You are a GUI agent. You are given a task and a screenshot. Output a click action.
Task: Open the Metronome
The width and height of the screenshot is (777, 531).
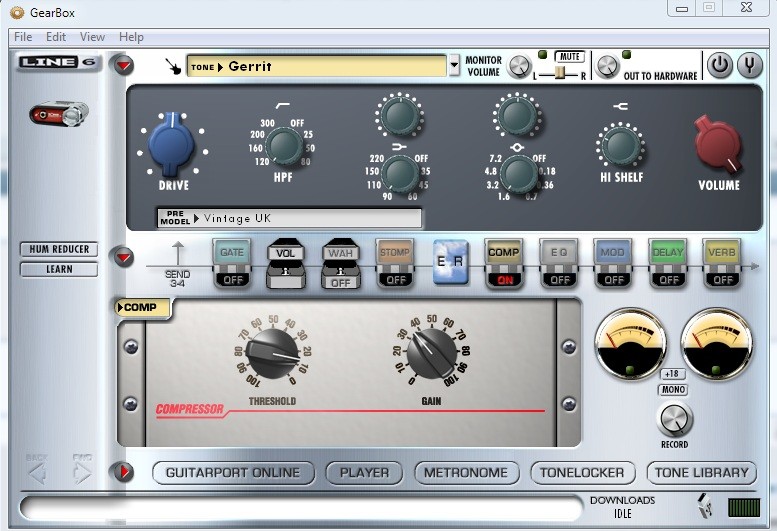coord(466,473)
